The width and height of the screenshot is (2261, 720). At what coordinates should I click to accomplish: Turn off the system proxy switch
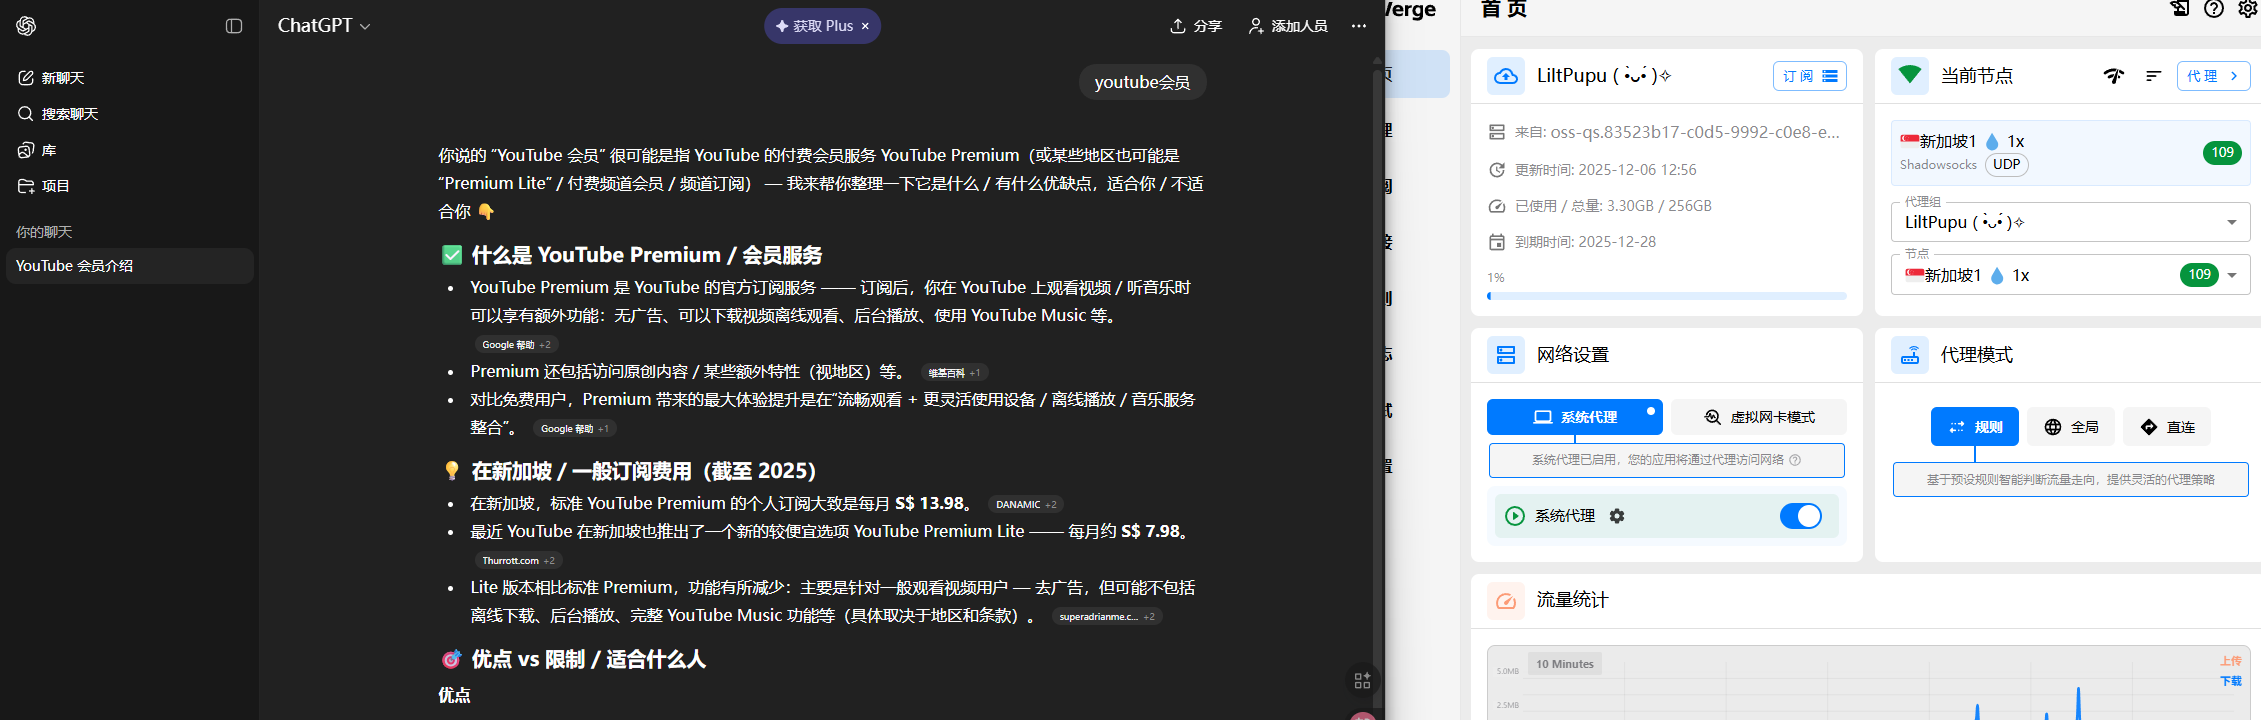[x=1800, y=516]
